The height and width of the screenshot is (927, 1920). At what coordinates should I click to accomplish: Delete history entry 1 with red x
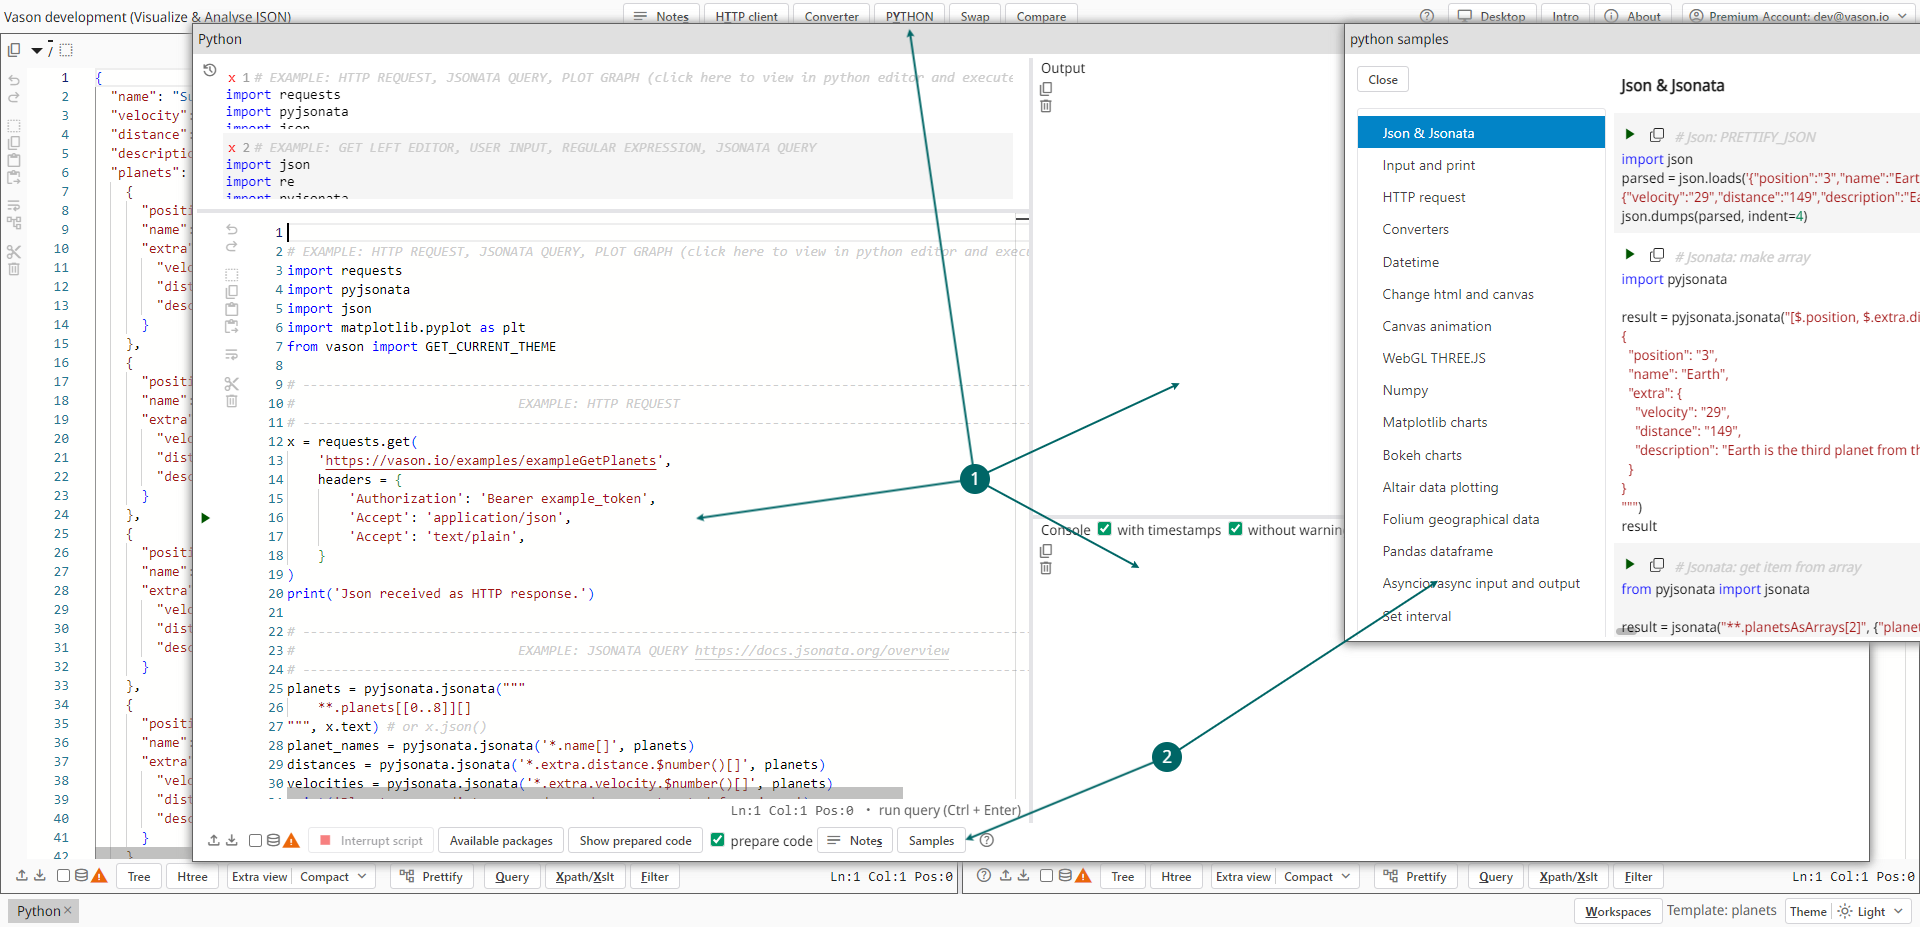point(232,78)
